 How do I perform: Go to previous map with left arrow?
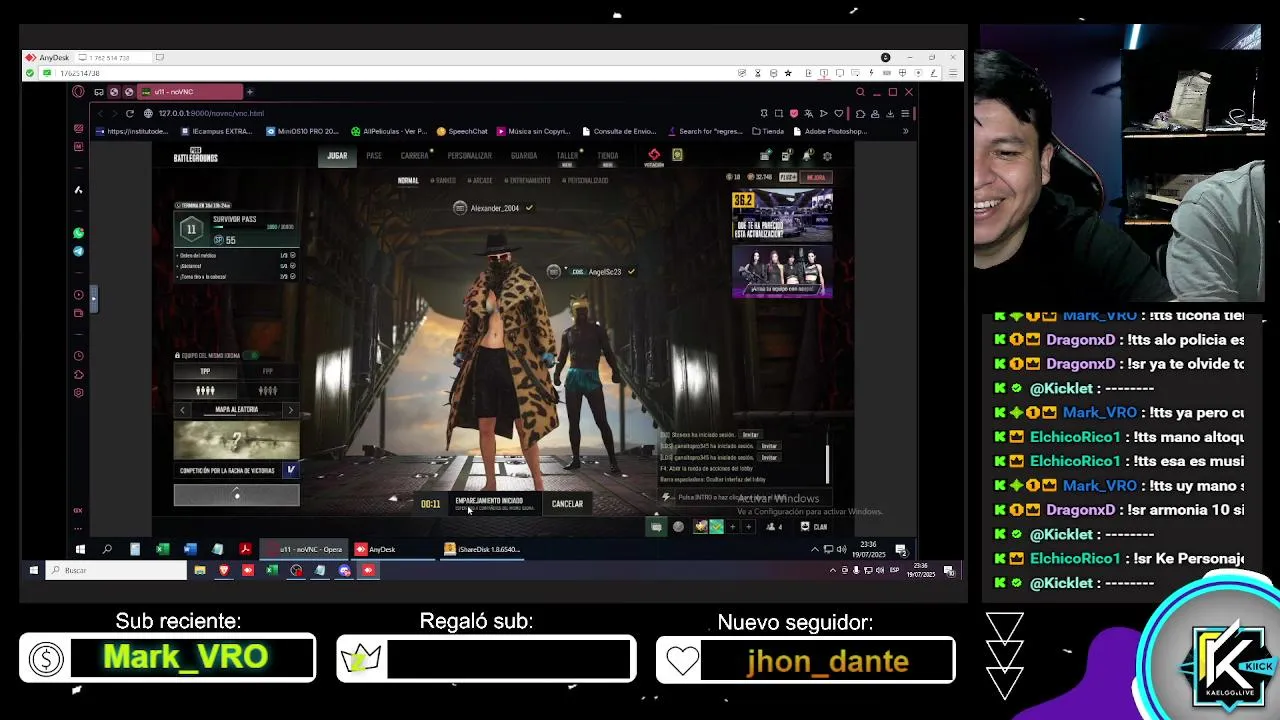pyautogui.click(x=182, y=410)
